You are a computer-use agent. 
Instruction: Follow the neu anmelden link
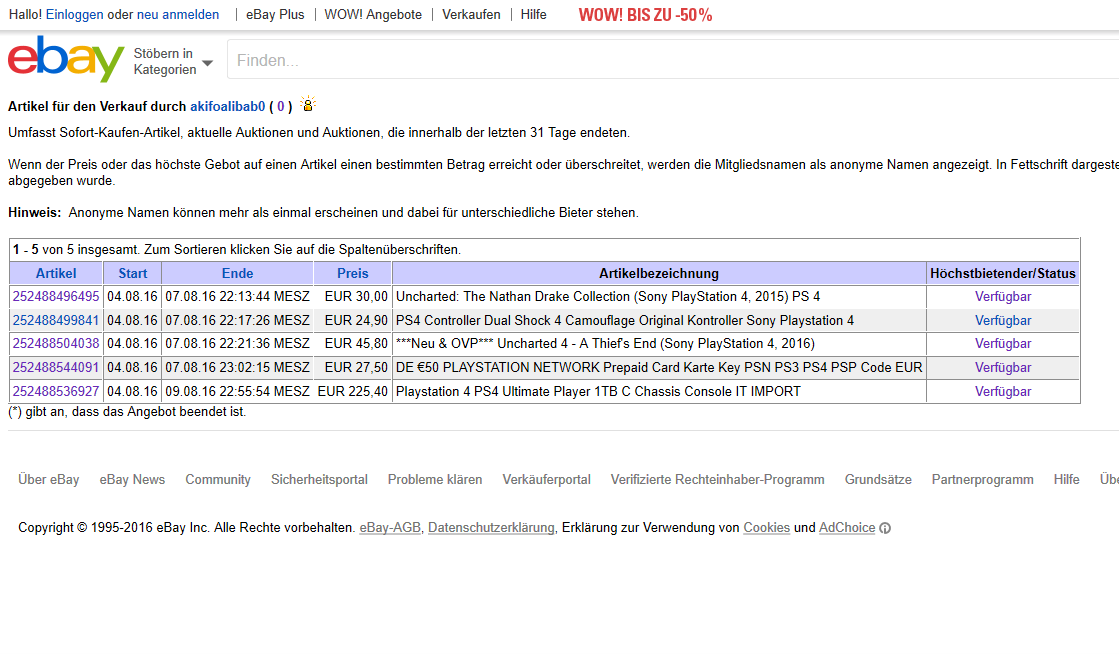tap(178, 14)
